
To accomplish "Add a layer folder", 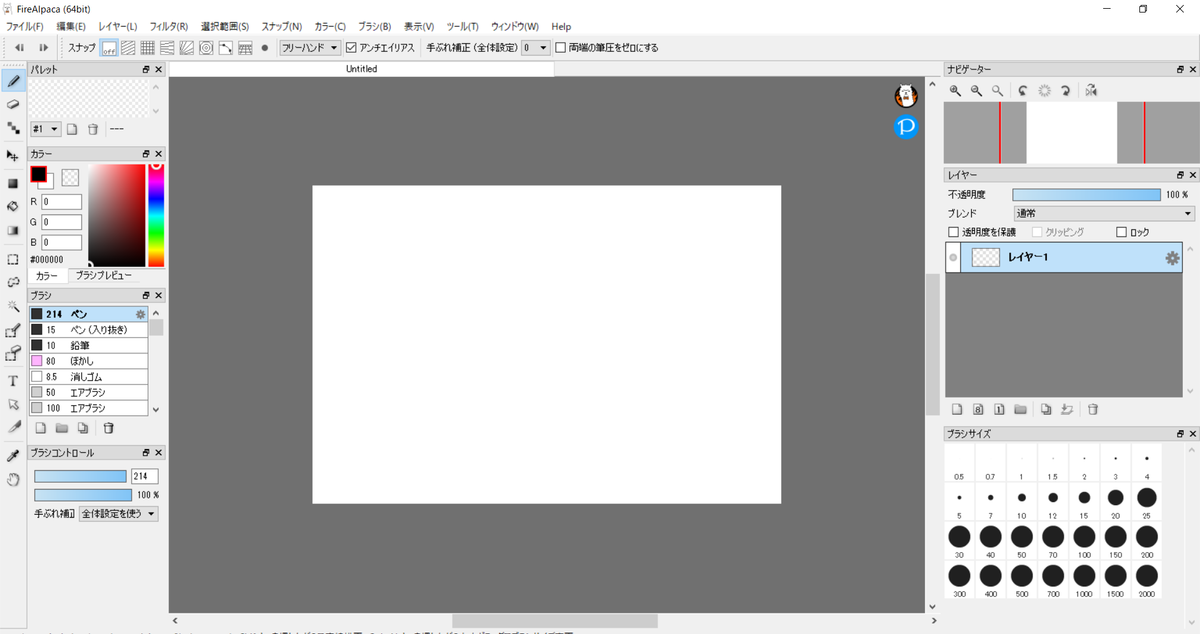I will point(1020,409).
